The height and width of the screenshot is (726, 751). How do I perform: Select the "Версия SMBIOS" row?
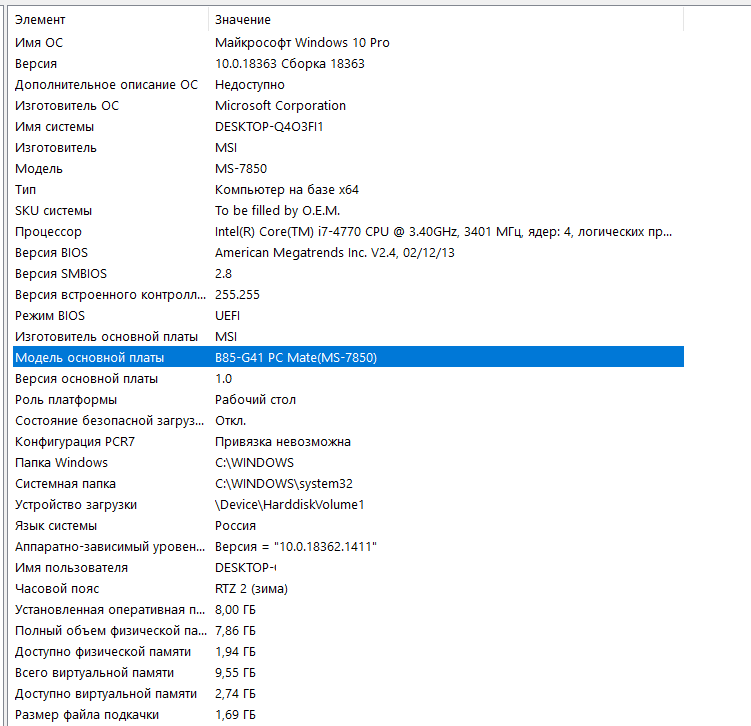click(x=348, y=273)
